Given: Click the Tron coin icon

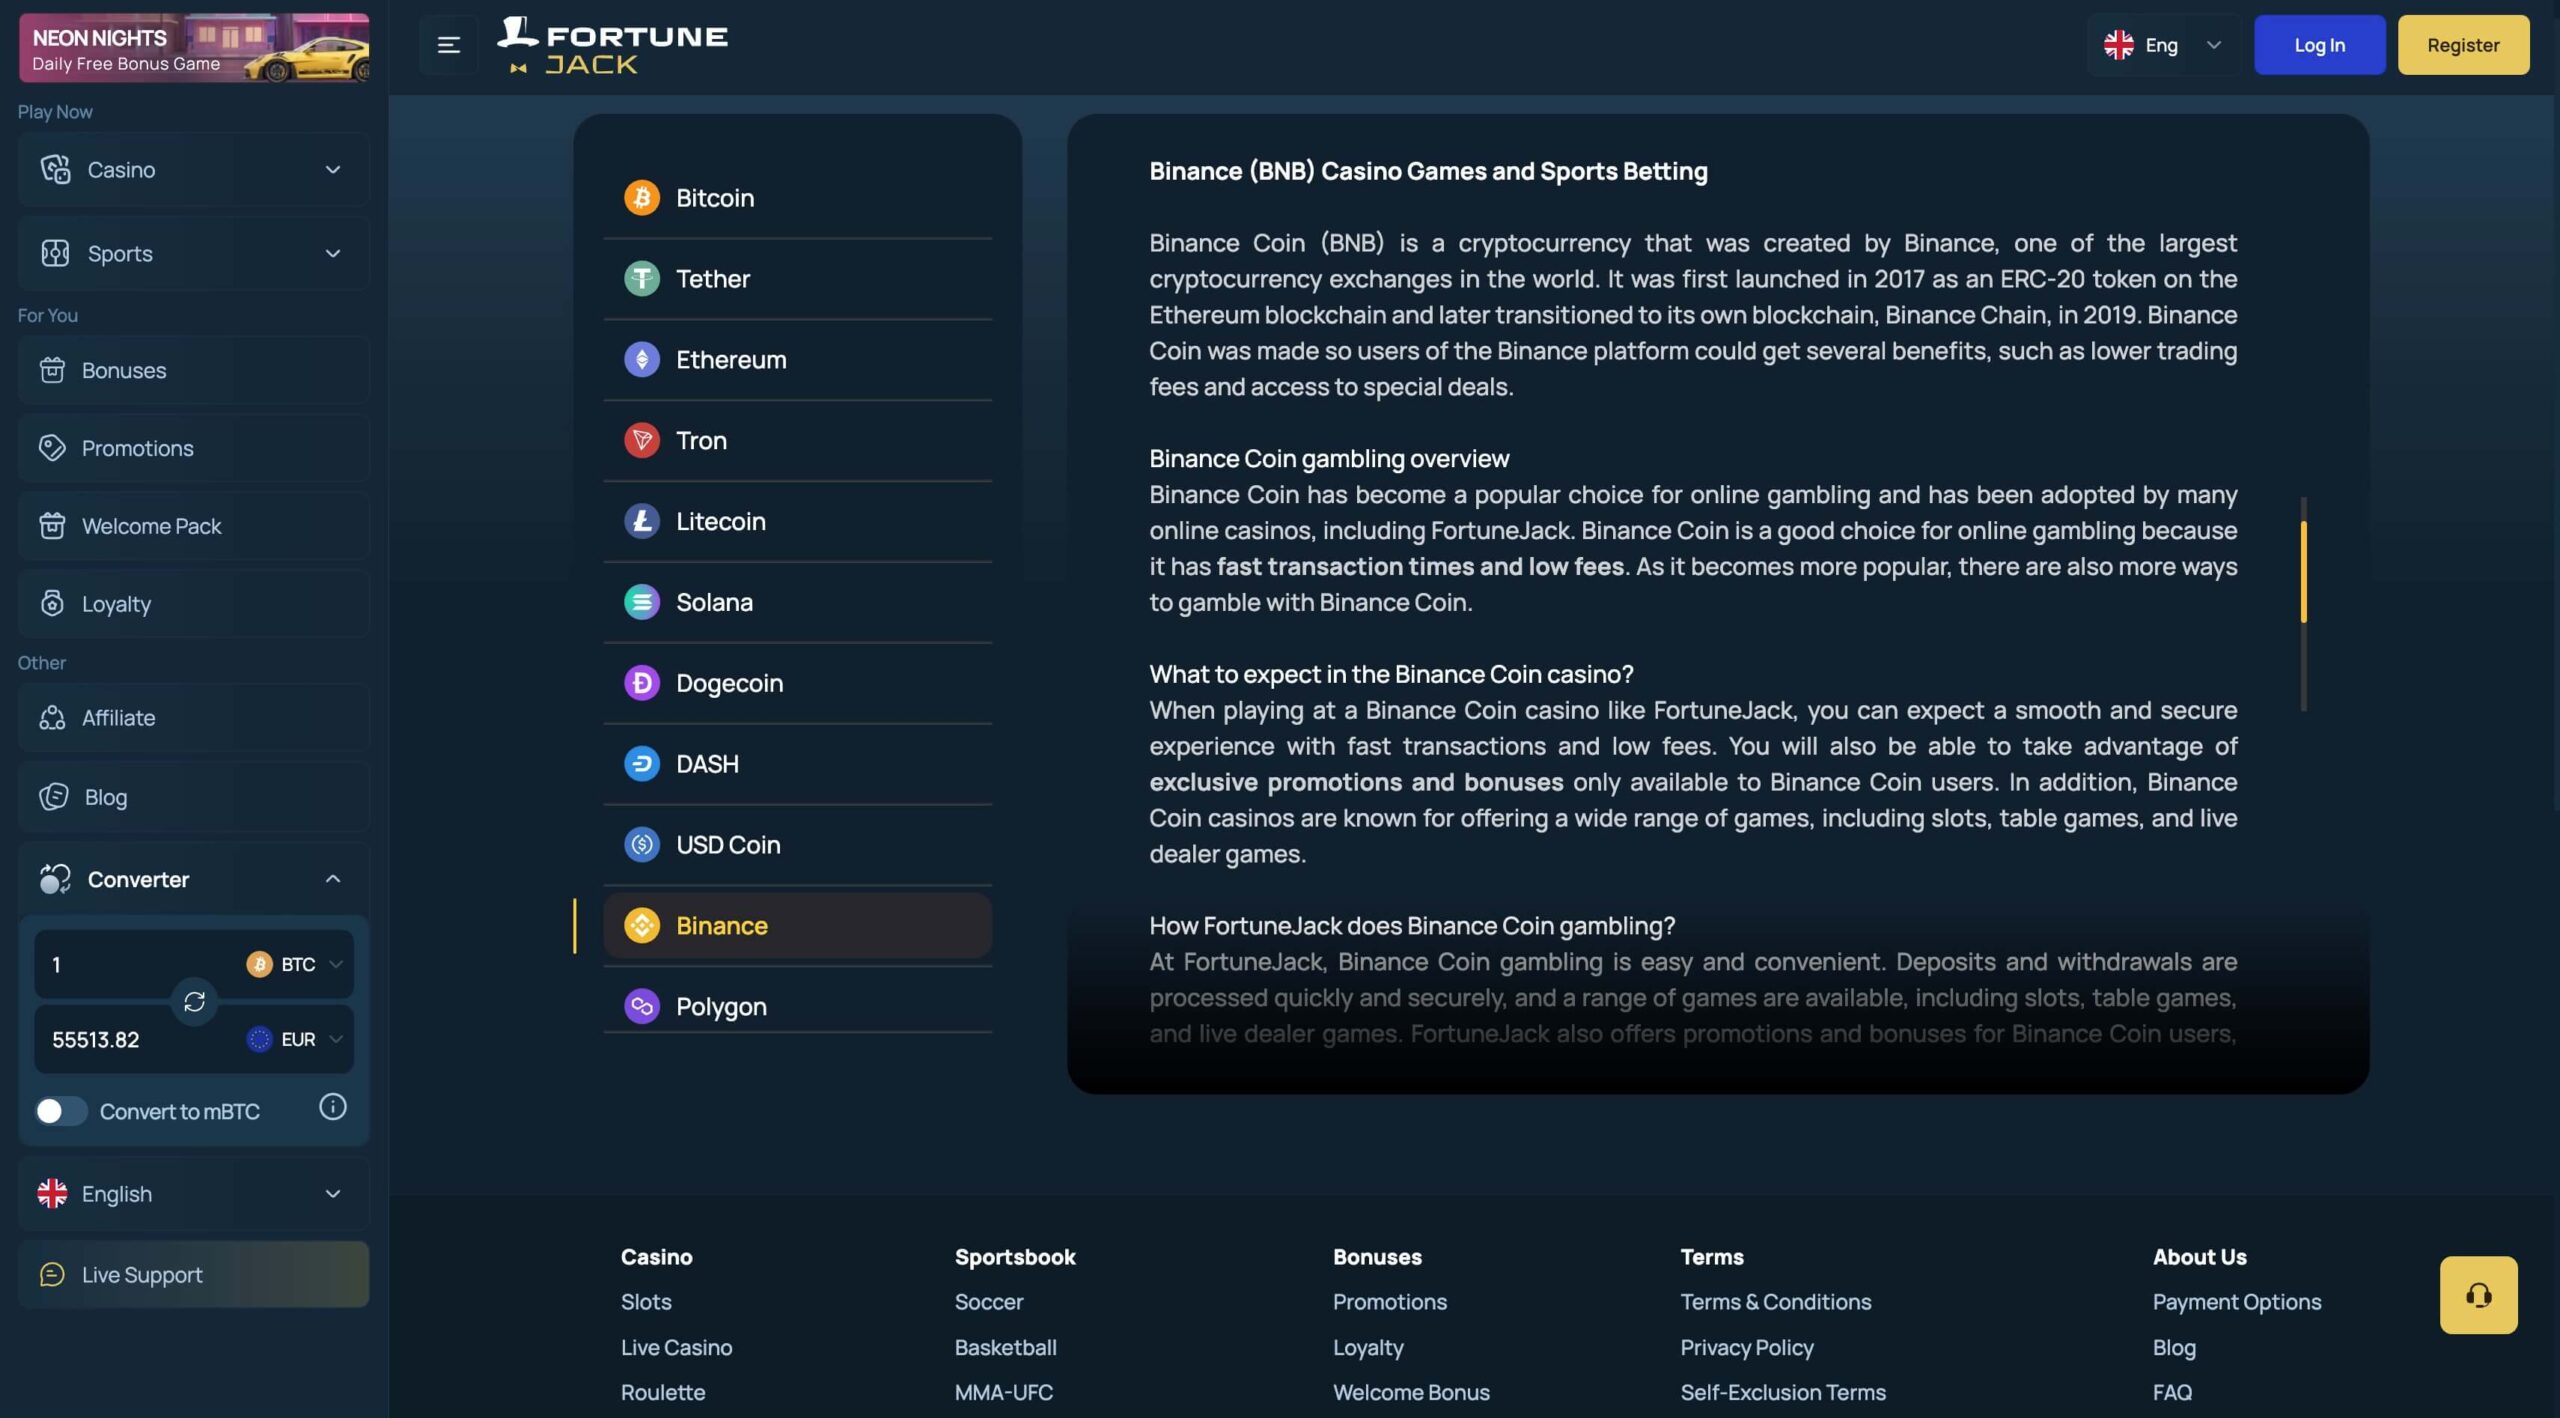Looking at the screenshot, I should pyautogui.click(x=642, y=441).
